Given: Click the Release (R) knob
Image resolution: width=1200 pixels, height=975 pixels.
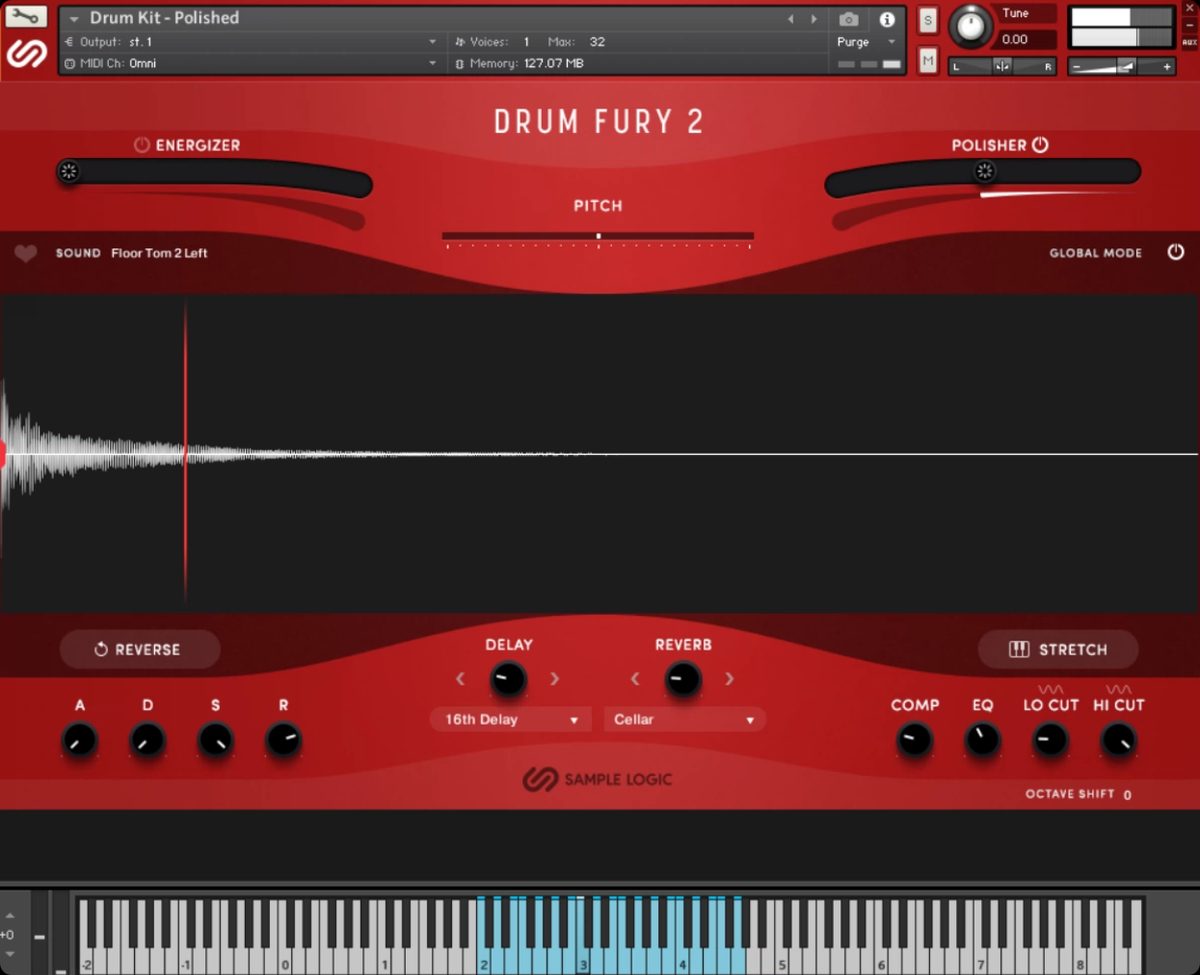Looking at the screenshot, I should [283, 740].
